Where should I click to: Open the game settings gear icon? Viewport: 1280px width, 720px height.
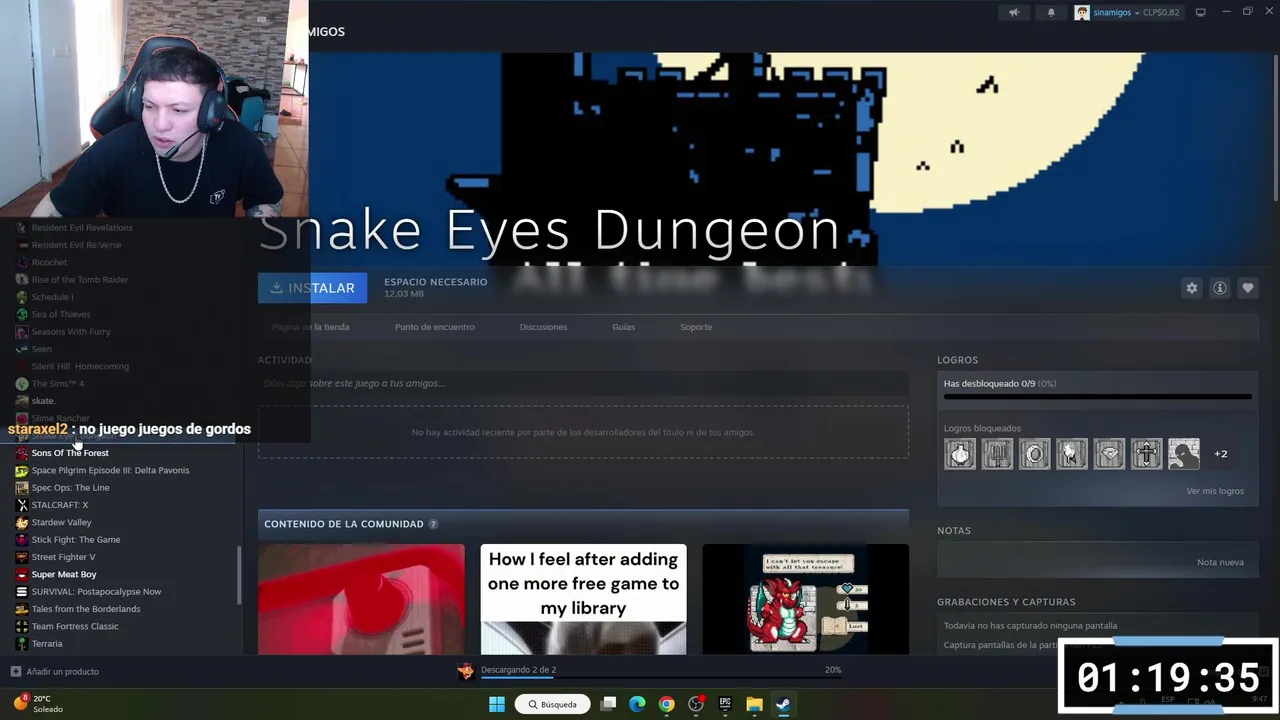point(1191,288)
